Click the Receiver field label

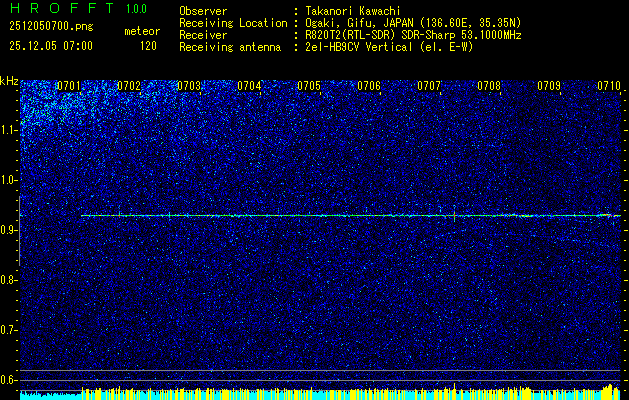point(203,35)
